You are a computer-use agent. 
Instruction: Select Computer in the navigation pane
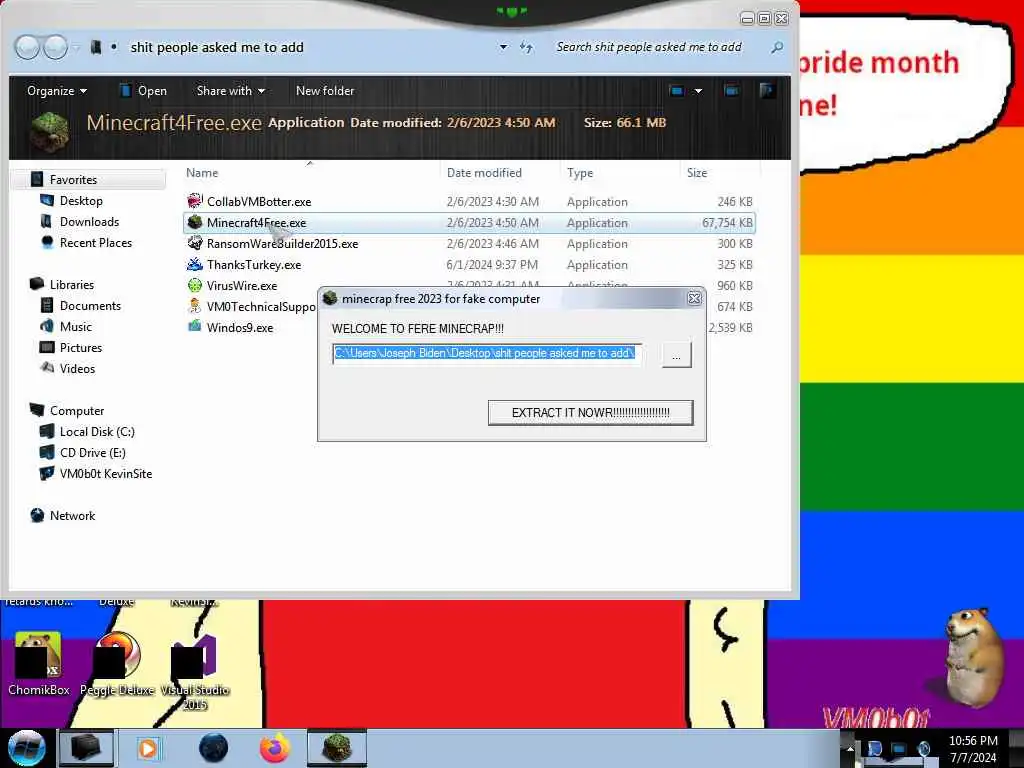click(77, 411)
